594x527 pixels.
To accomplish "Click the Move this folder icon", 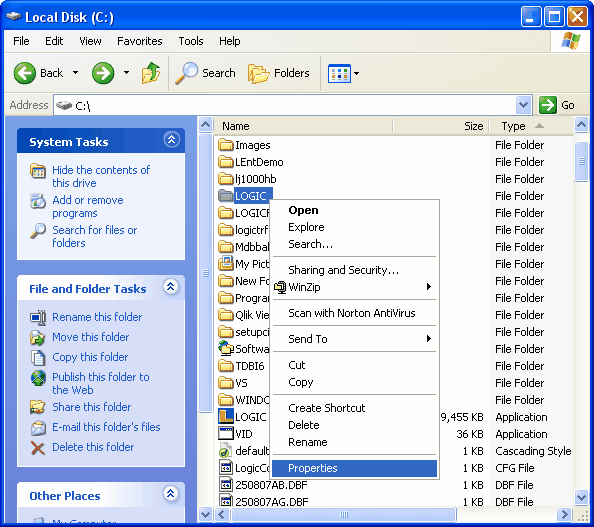I will pos(38,337).
